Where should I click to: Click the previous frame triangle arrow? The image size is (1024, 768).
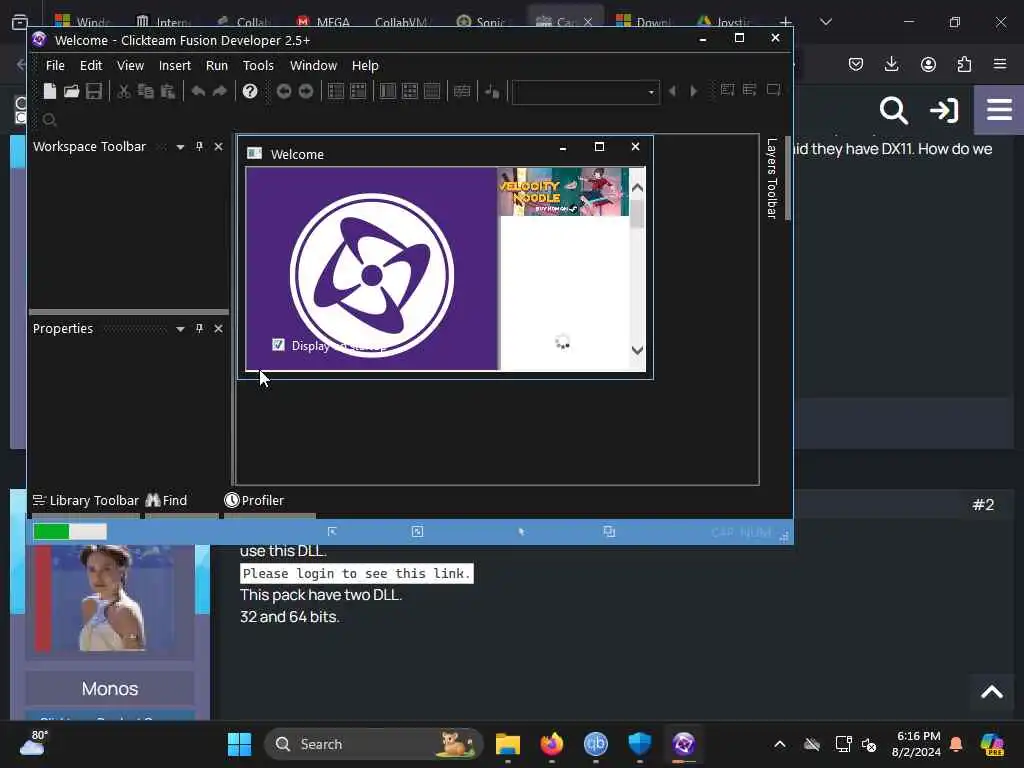(673, 91)
